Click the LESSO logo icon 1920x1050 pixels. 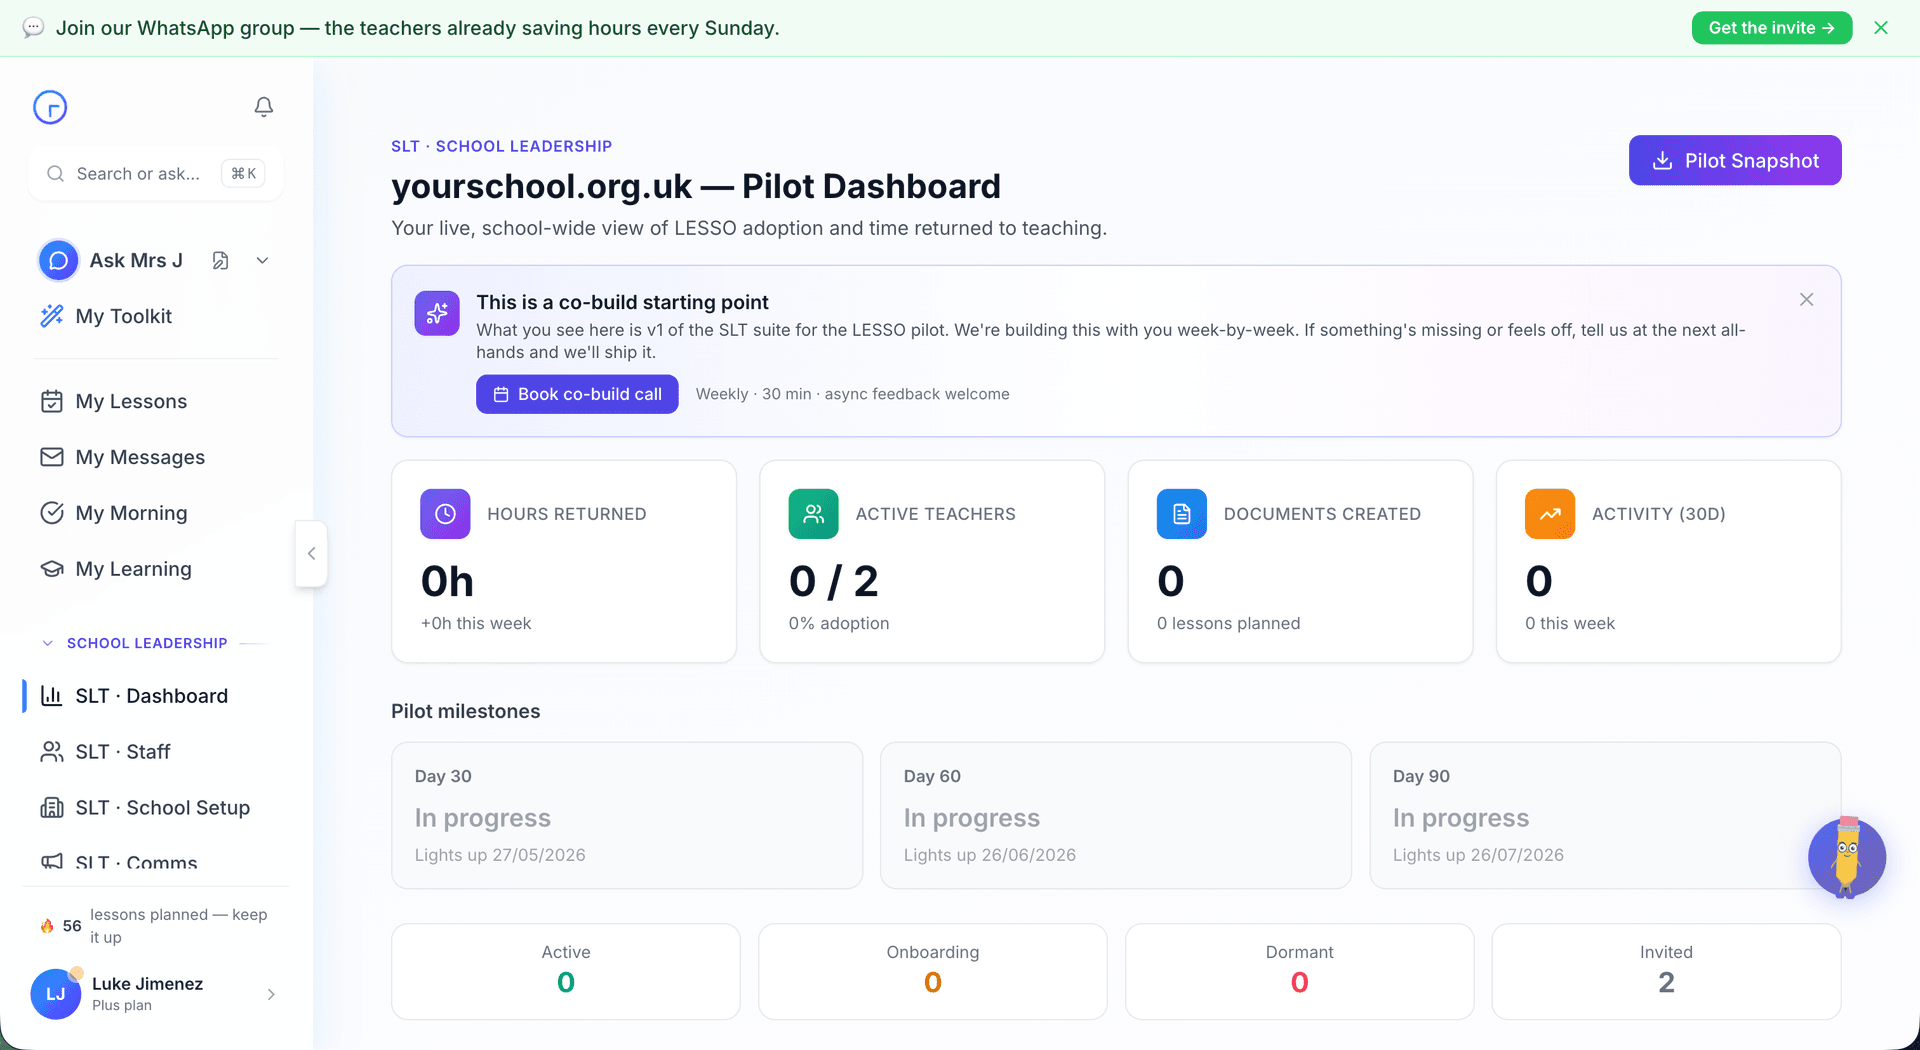point(50,107)
